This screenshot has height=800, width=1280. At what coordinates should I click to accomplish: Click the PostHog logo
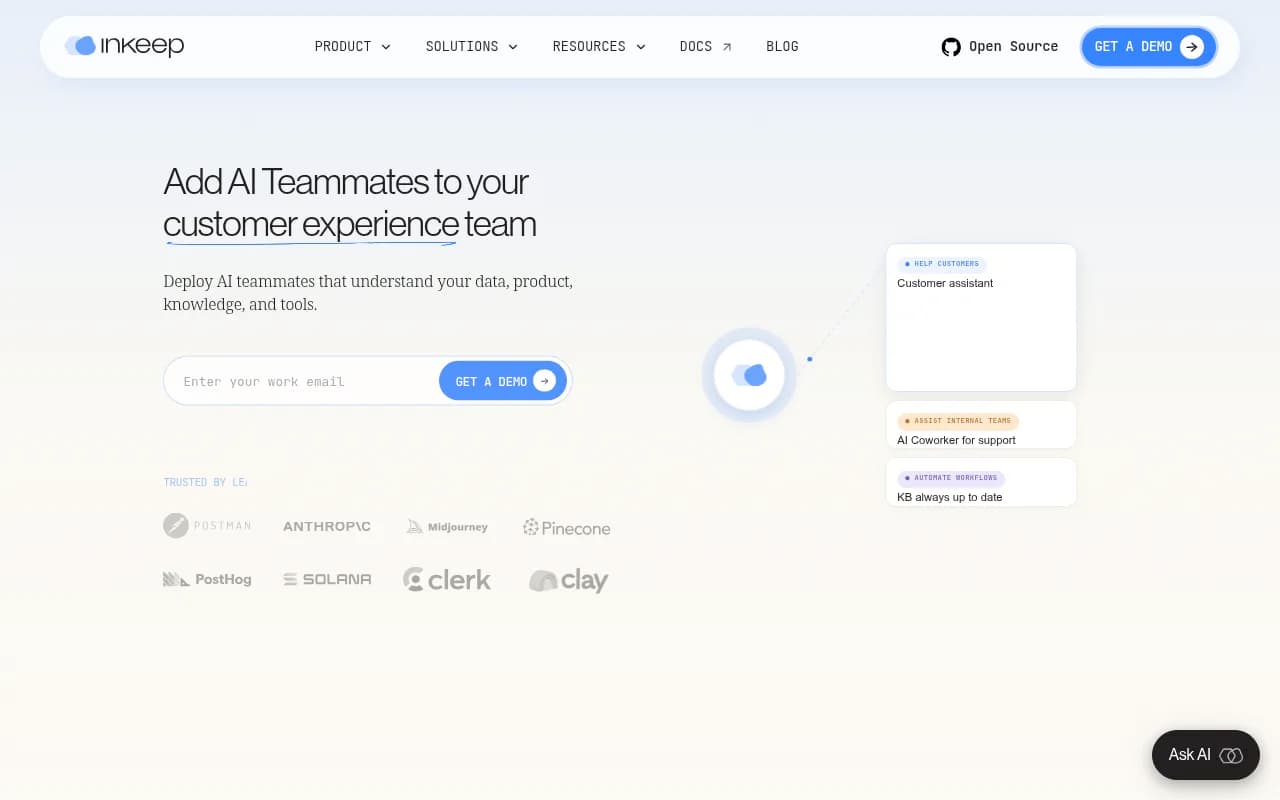pyautogui.click(x=207, y=579)
